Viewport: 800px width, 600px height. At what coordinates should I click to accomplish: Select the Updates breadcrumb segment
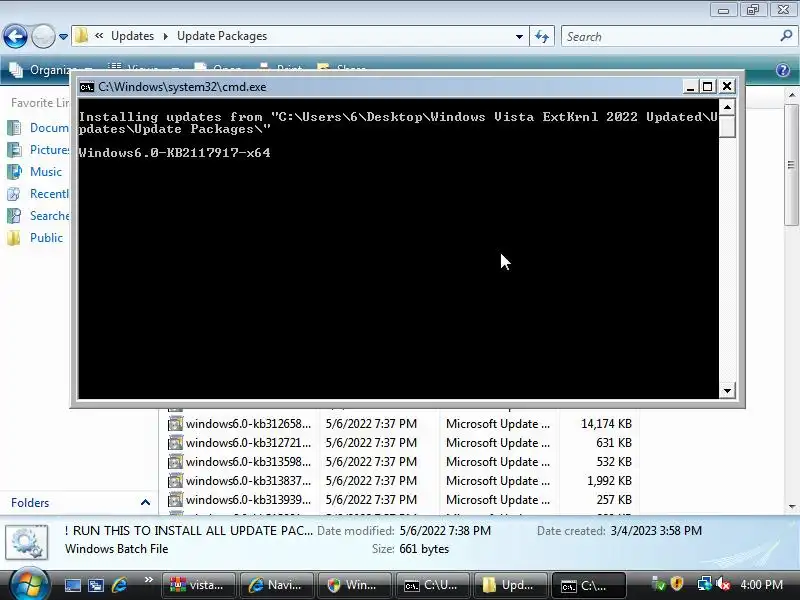click(x=132, y=36)
